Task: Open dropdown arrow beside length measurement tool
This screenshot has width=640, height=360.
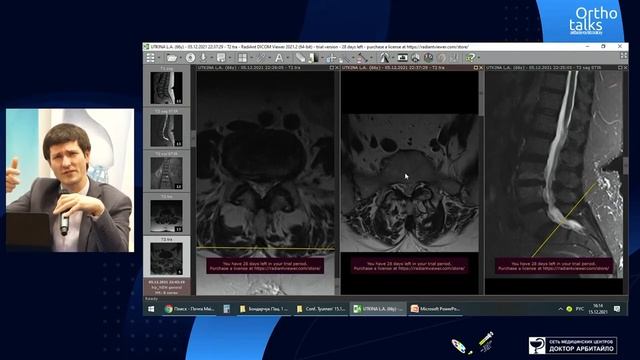Action: [372, 58]
